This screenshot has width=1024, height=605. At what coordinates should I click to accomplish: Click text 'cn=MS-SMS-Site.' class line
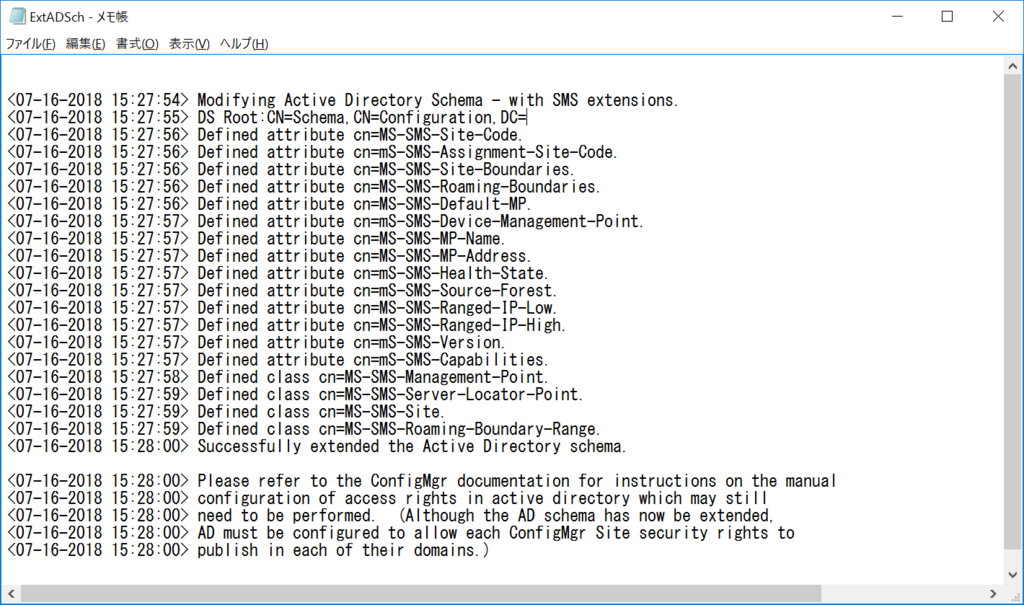pos(381,412)
